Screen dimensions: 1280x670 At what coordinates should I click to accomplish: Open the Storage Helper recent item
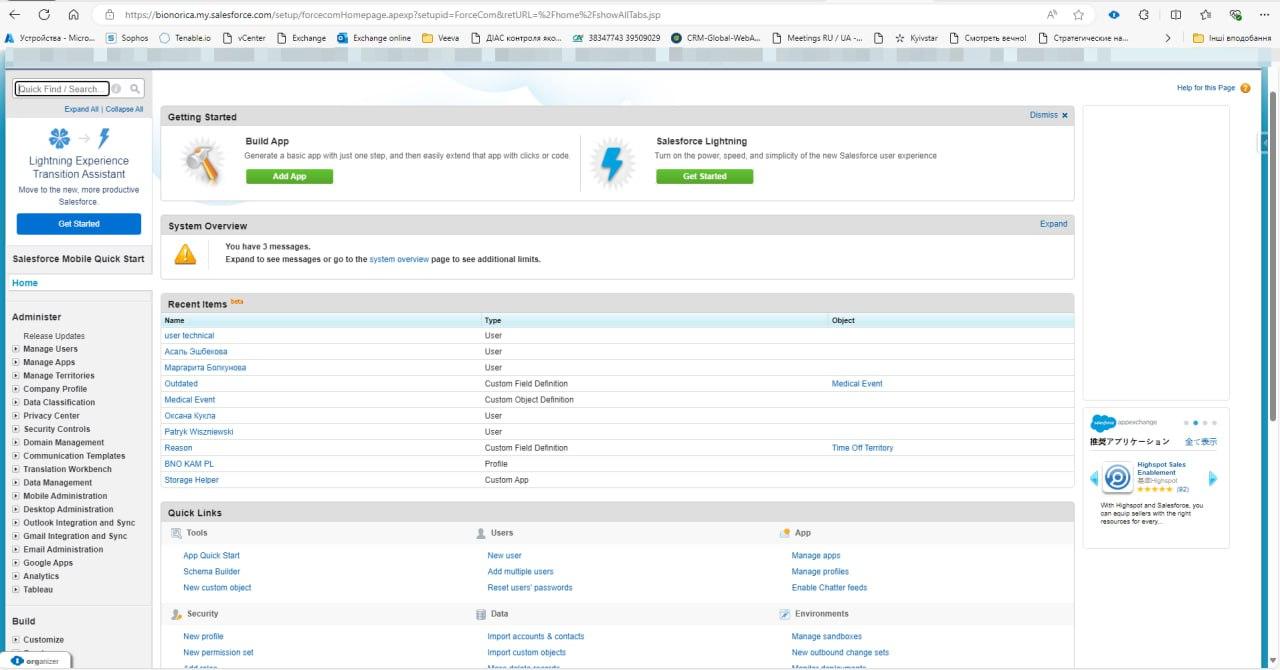(x=191, y=480)
